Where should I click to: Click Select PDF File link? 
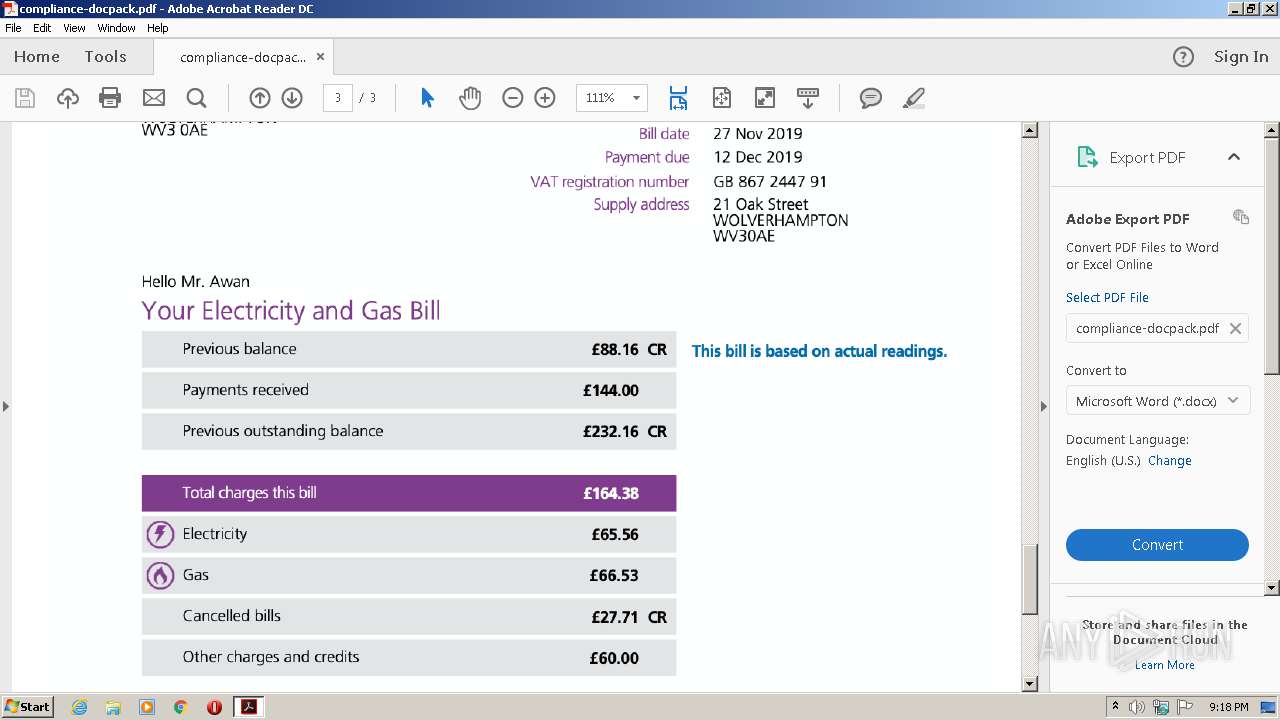(1107, 298)
